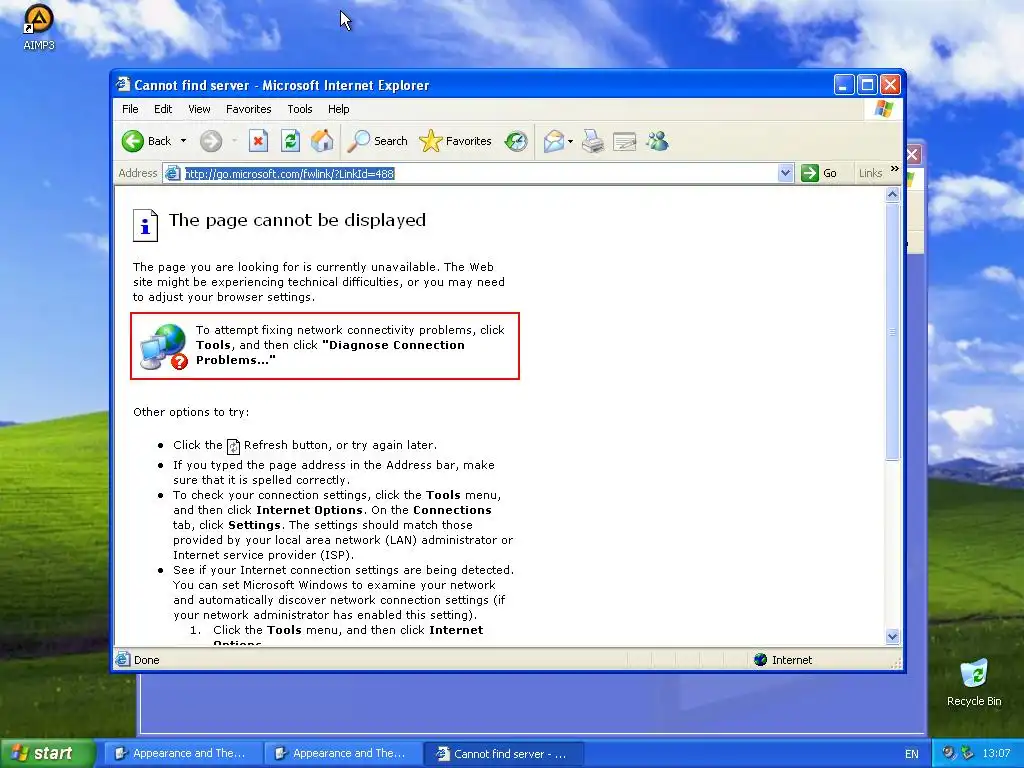1024x768 pixels.
Task: Click the Internet zone globe in status bar
Action: (x=760, y=660)
